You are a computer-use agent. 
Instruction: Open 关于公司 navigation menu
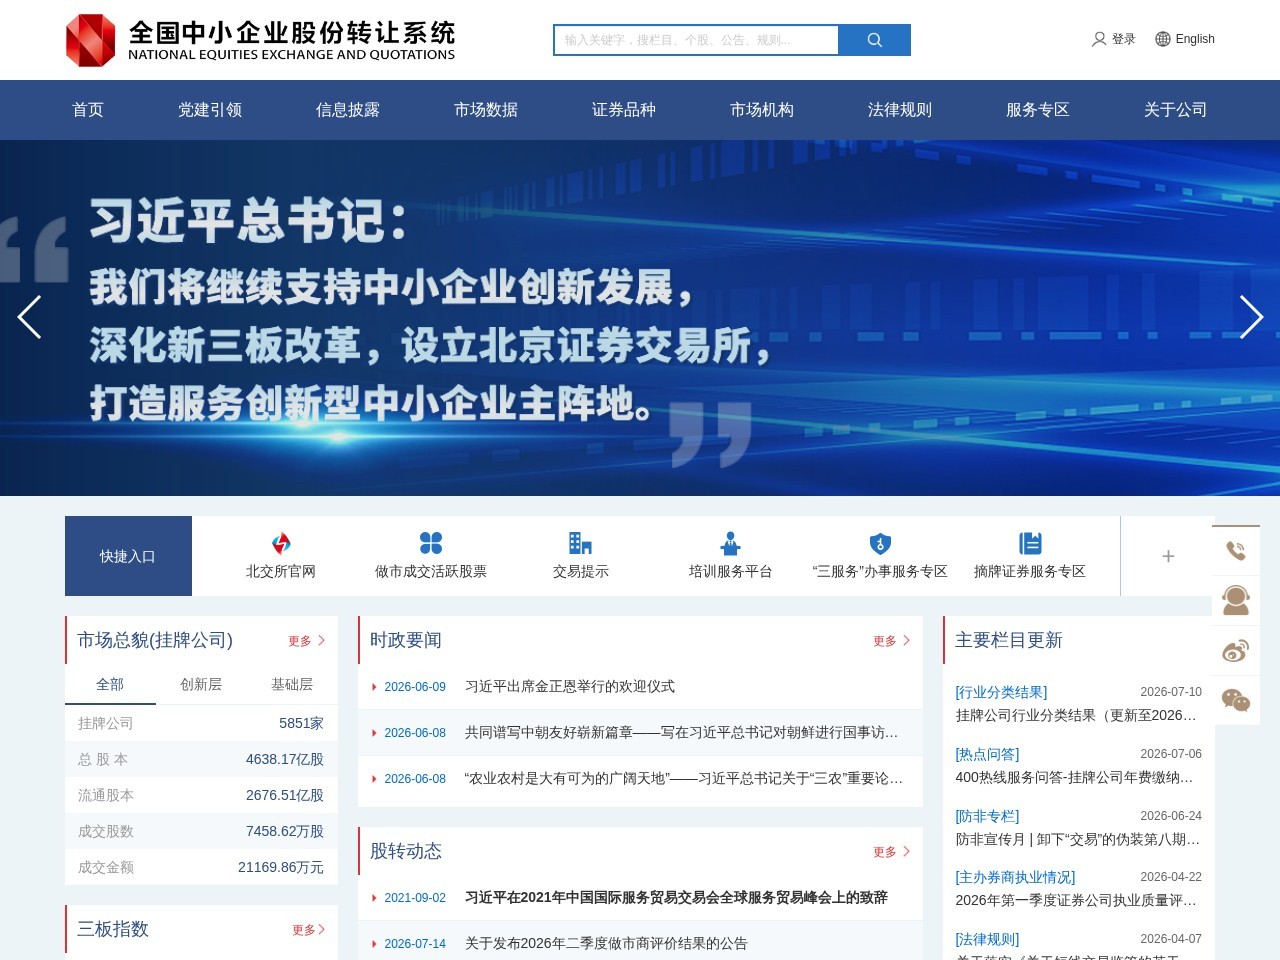[1176, 110]
